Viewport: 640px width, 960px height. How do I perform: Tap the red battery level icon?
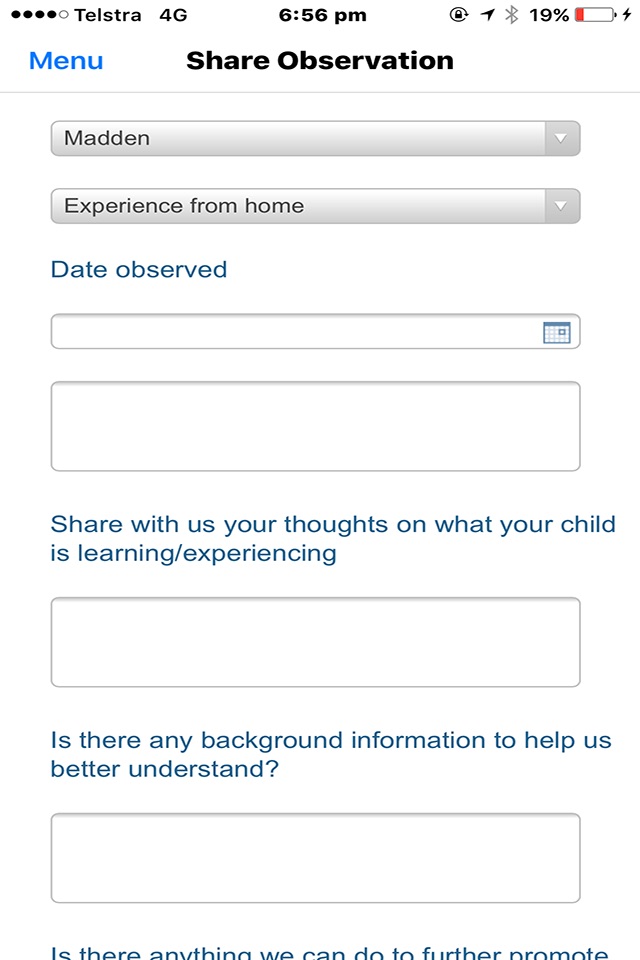(595, 15)
